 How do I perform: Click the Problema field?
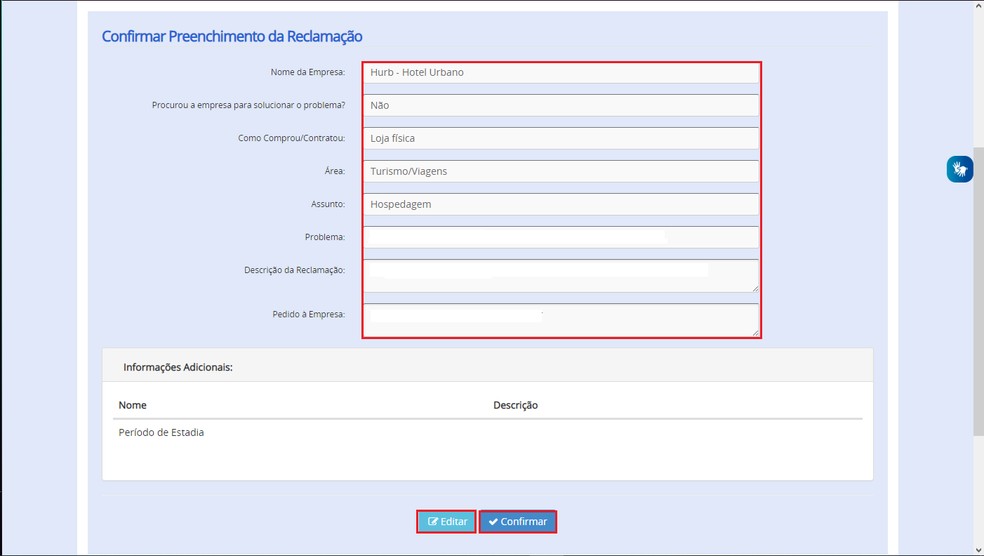561,237
